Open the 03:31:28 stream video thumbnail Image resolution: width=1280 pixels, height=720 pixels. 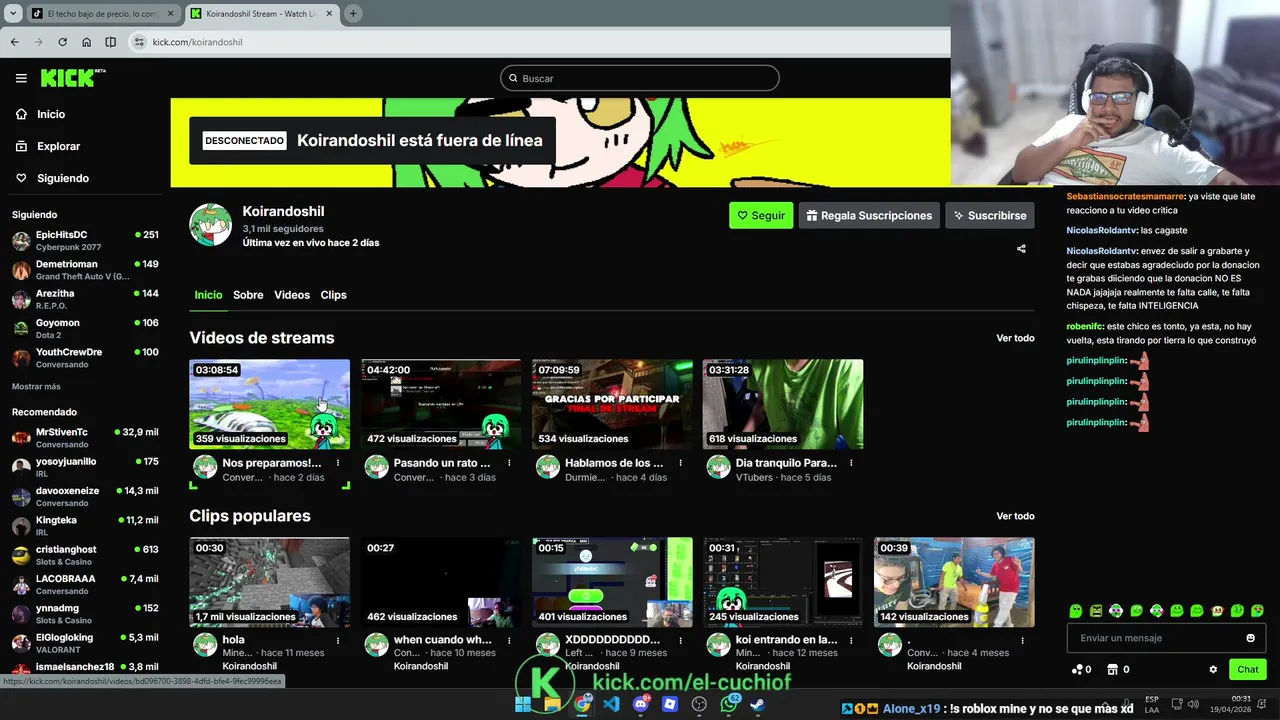783,404
